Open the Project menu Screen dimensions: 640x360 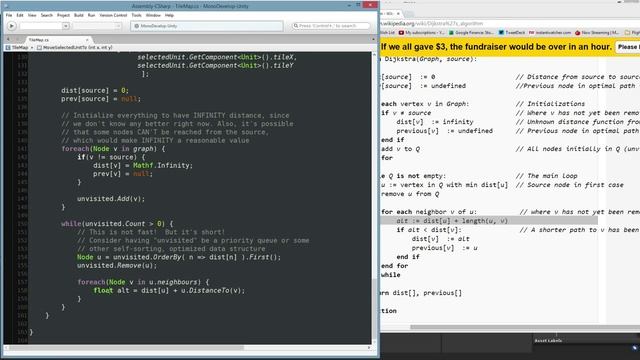click(63, 15)
